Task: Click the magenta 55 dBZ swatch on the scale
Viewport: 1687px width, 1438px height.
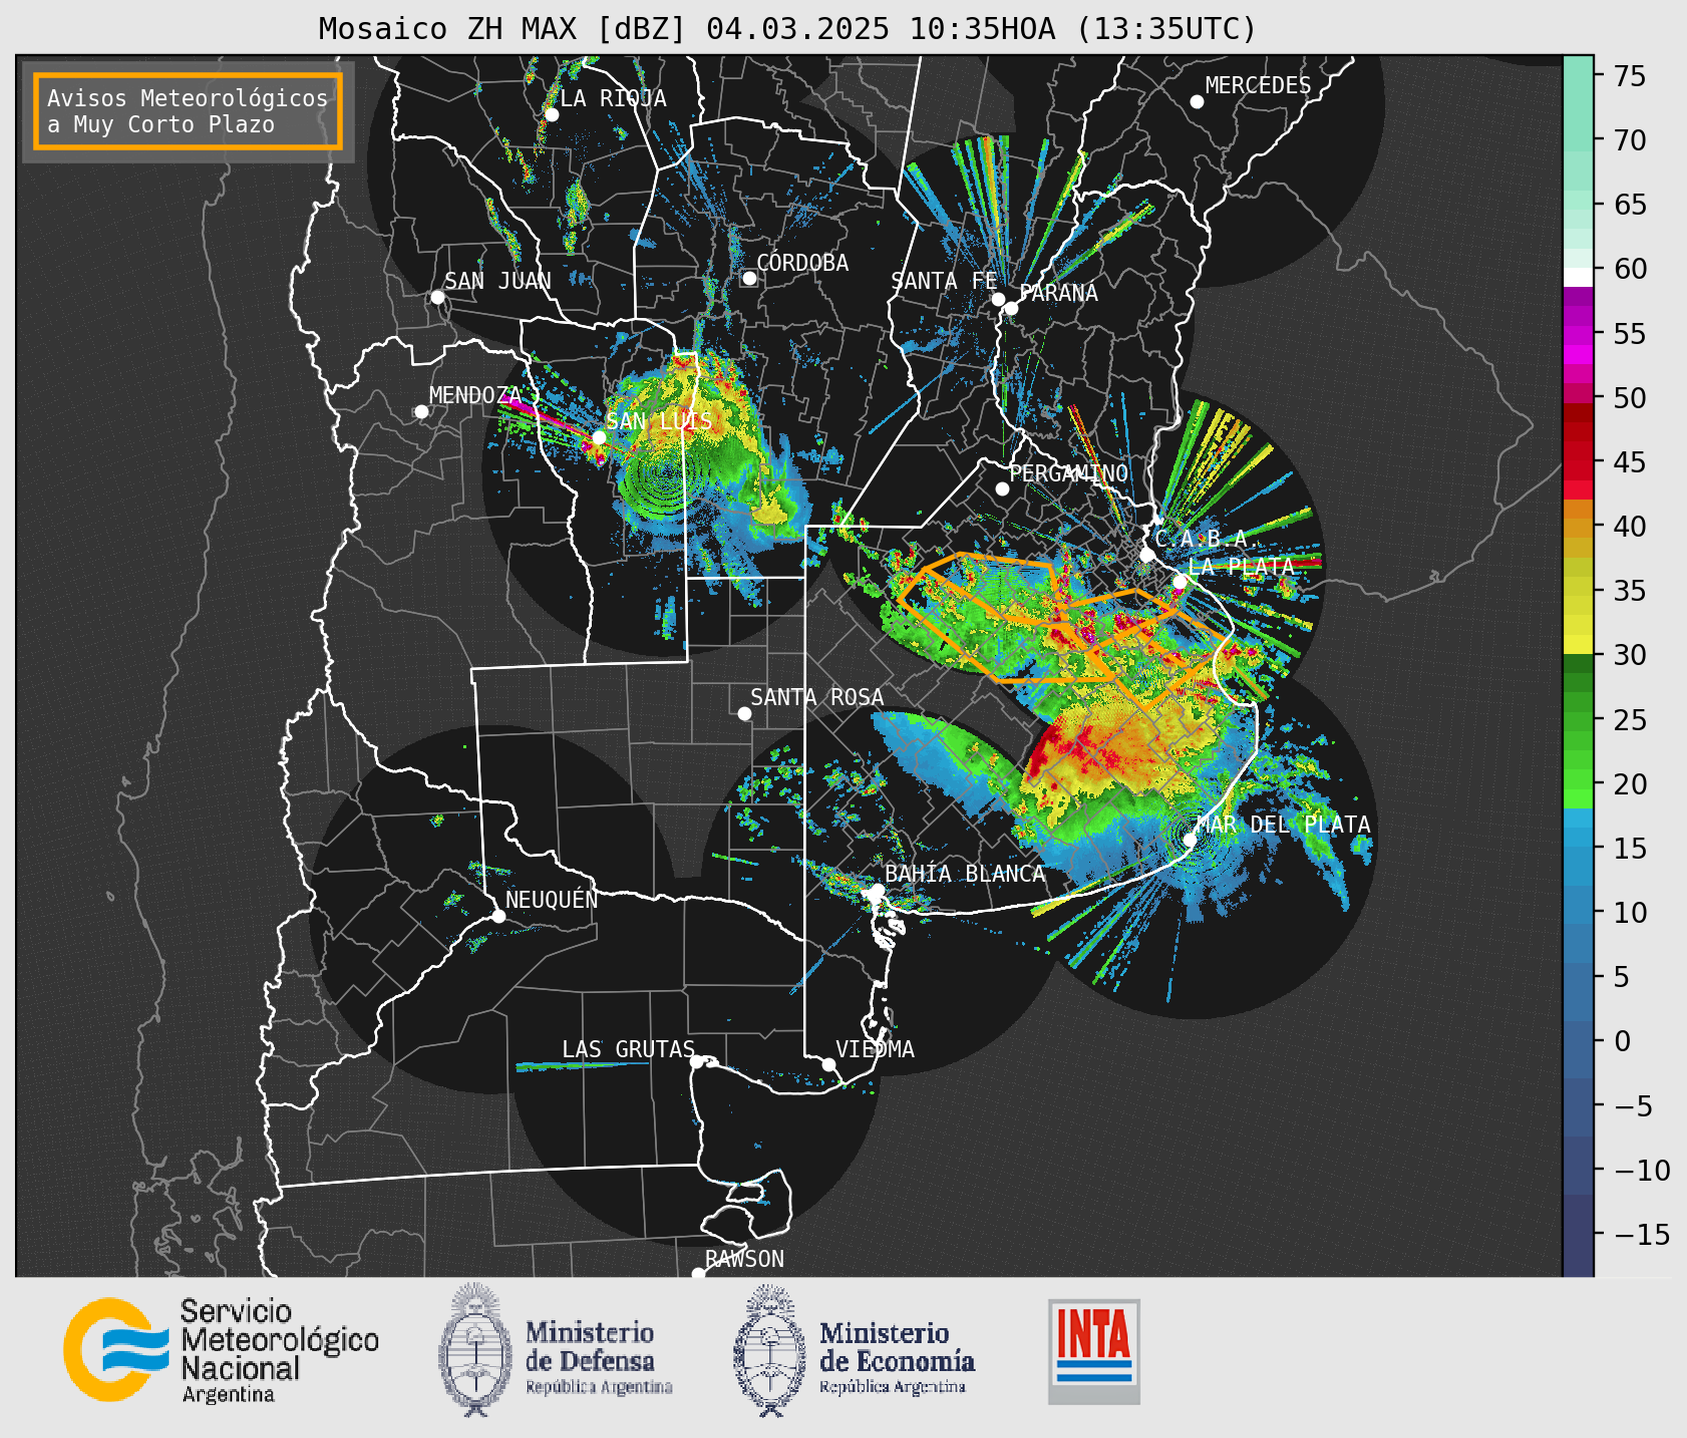Action: (x=1578, y=334)
